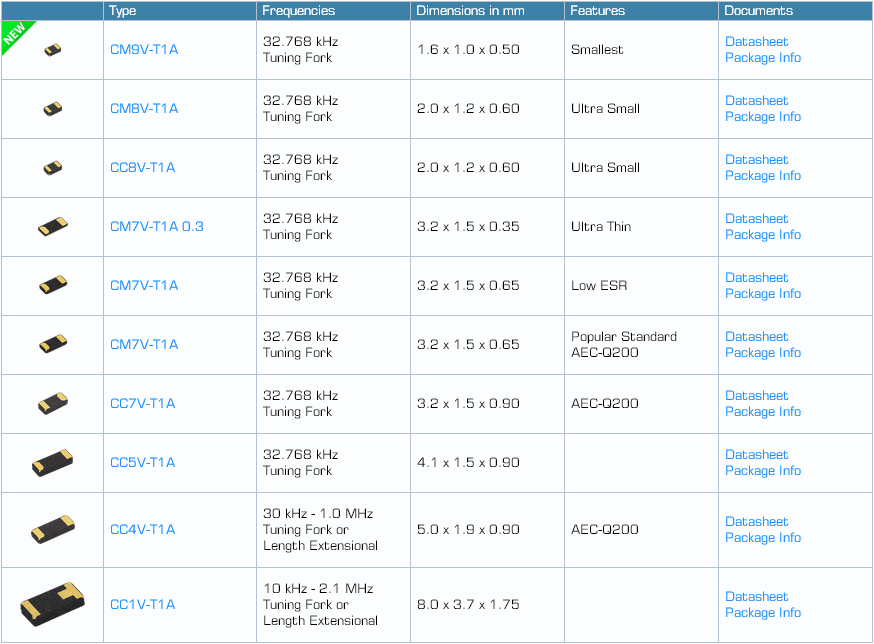View Datasheet for the Low ESR CM7V-T1A

point(756,278)
